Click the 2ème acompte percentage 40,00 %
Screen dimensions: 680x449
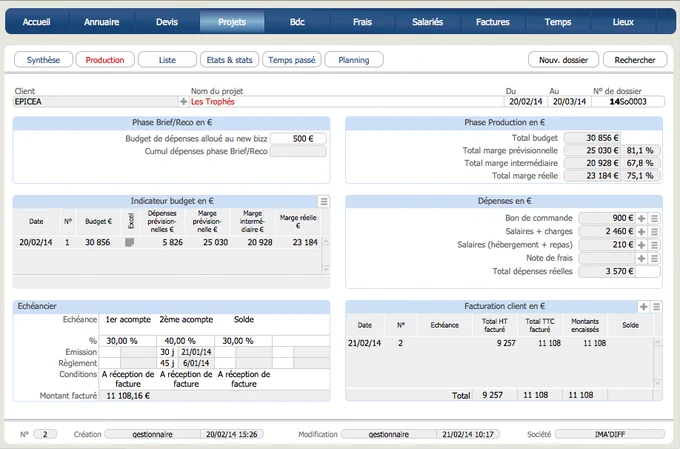[x=186, y=341]
